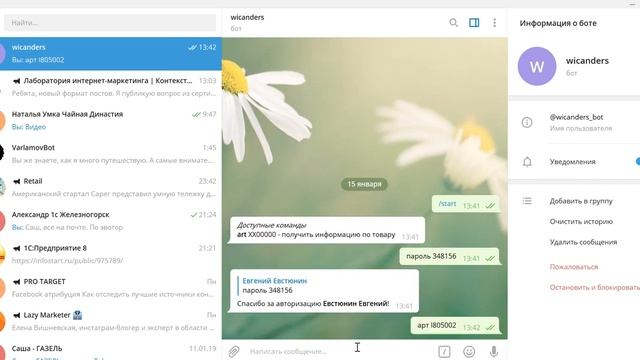This screenshot has height=360, width=640.
Task: Click Остановить и блокировать
Action: [595, 287]
